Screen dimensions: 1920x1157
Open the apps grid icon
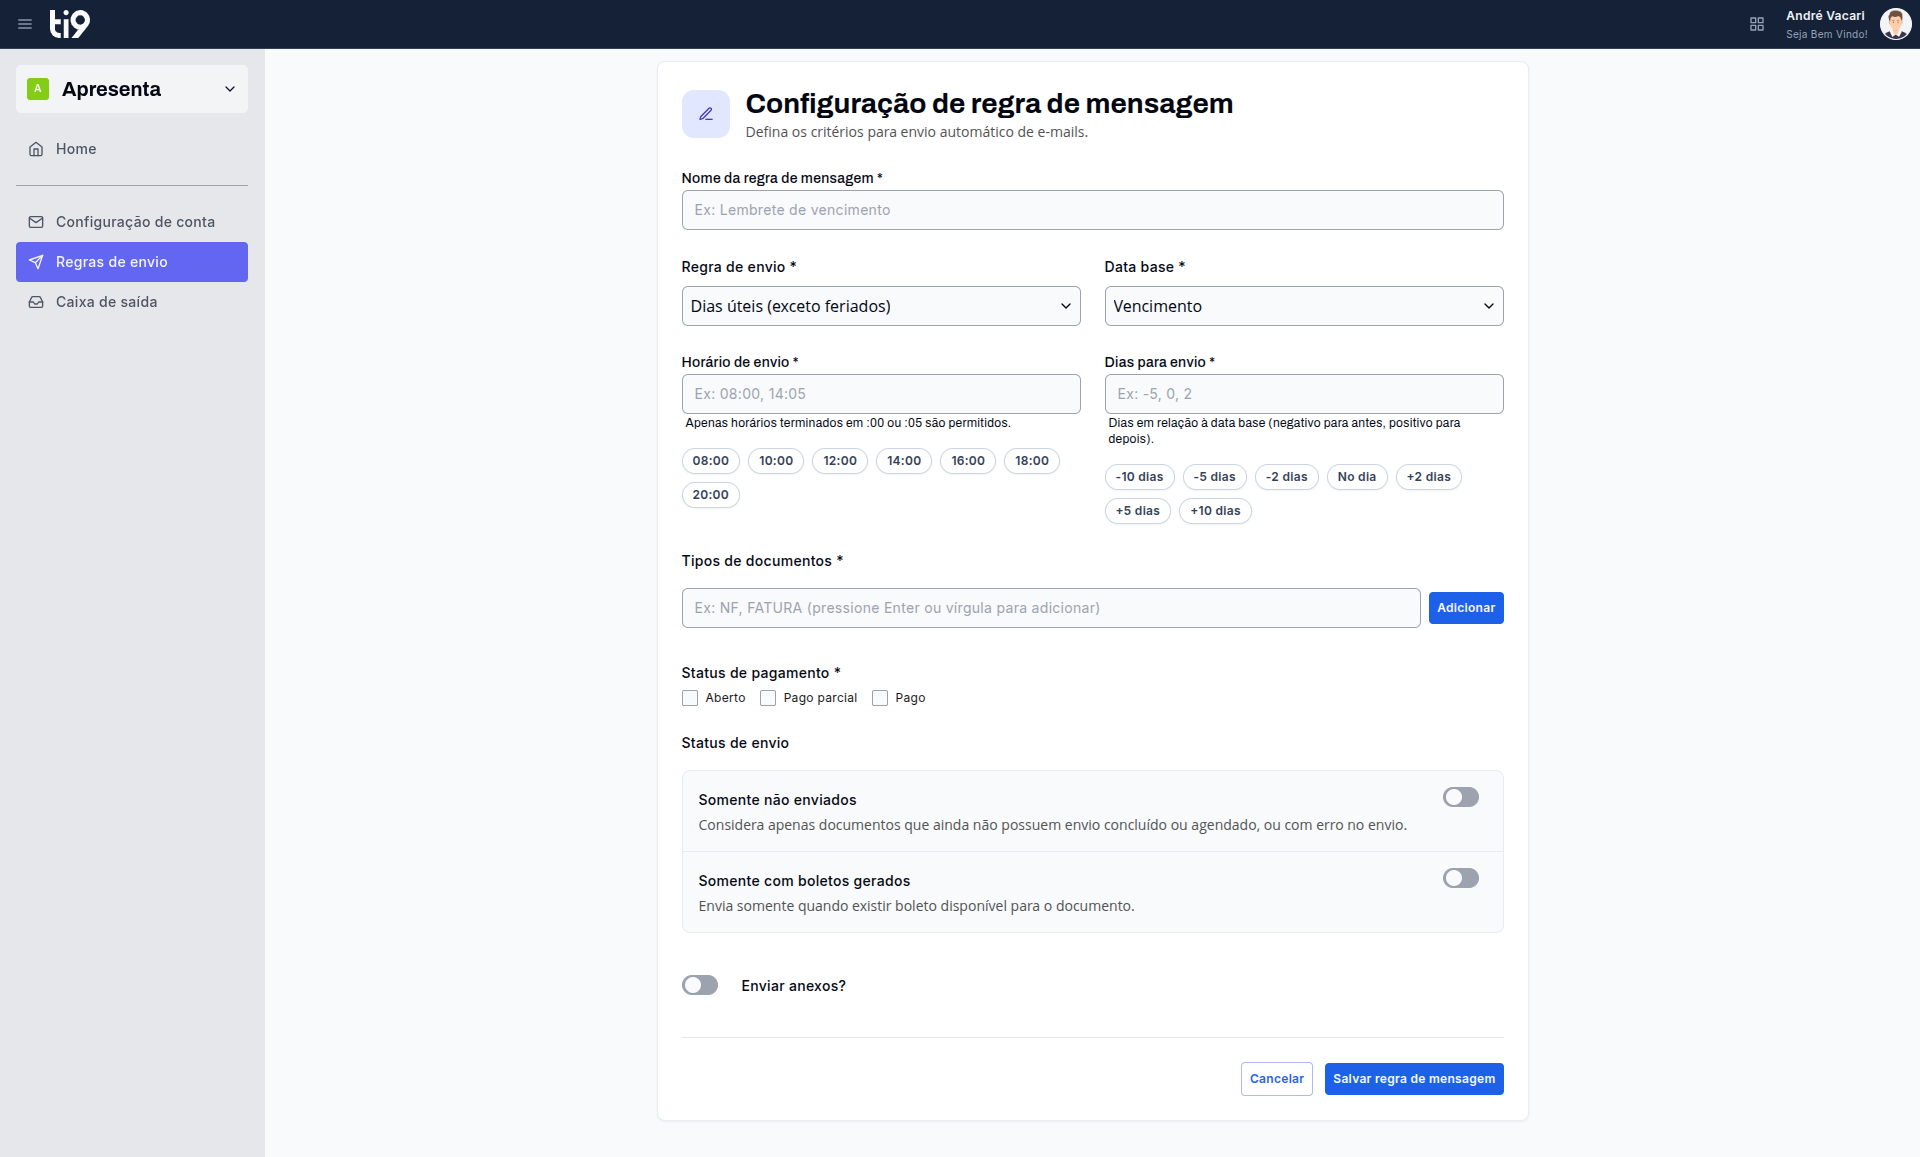pos(1757,24)
